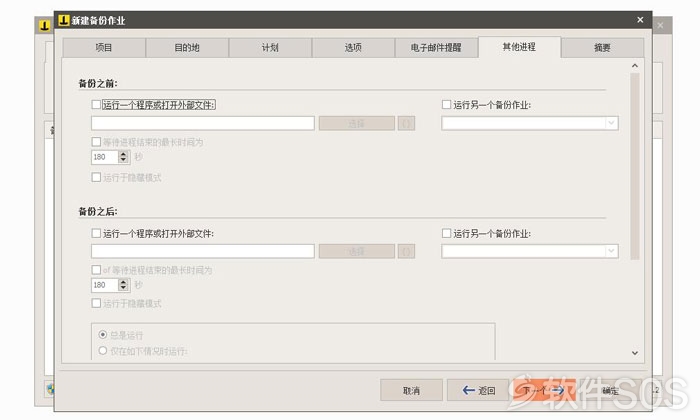This screenshot has height=420, width=700.
Task: Click the {} variables button under 备份之前
Action: tap(406, 123)
